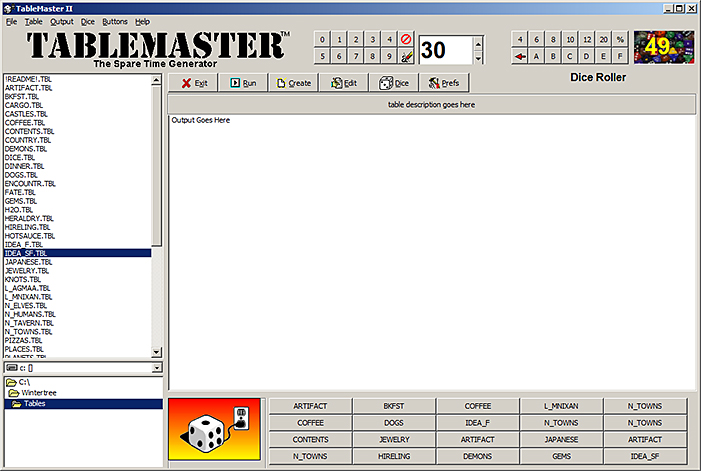The height and width of the screenshot is (471, 701).
Task: Click the CONTENTS quick button
Action: [310, 439]
